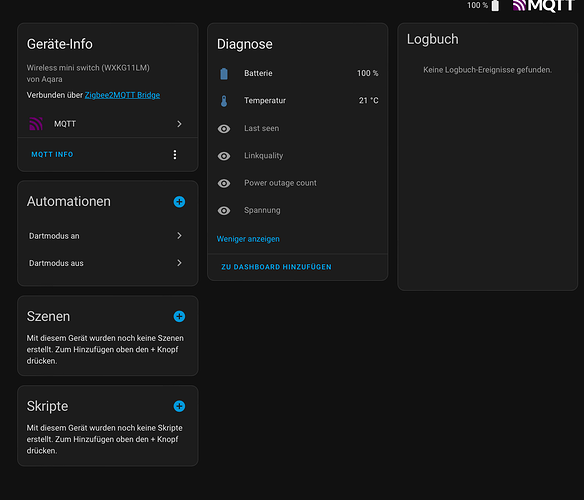
Task: Click the purple MQTT integration icon
Action: click(36, 124)
